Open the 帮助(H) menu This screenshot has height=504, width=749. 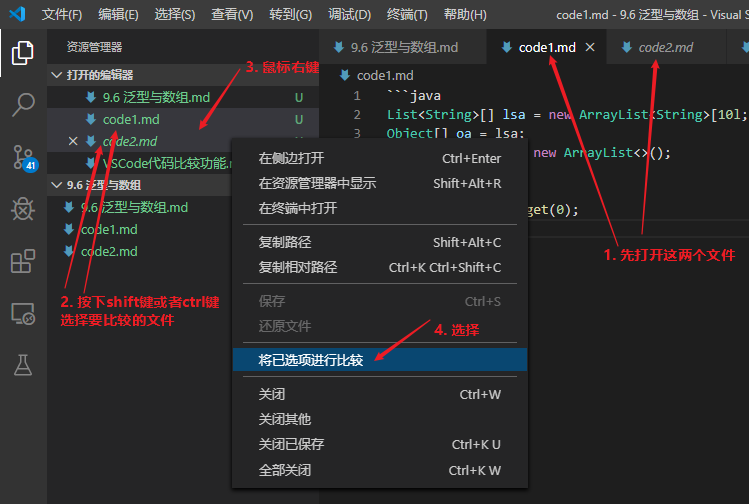point(465,14)
